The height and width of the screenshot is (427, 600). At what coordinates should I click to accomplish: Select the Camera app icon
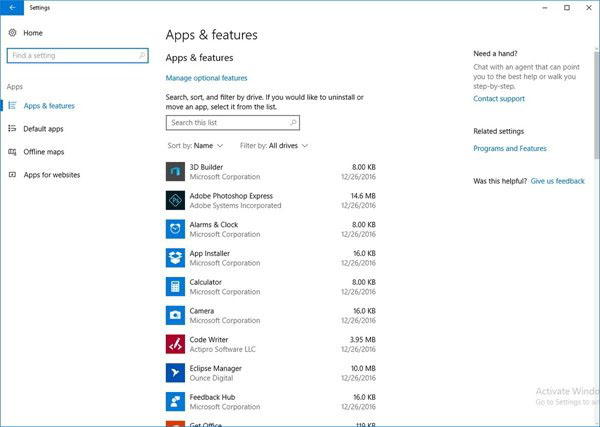click(174, 315)
